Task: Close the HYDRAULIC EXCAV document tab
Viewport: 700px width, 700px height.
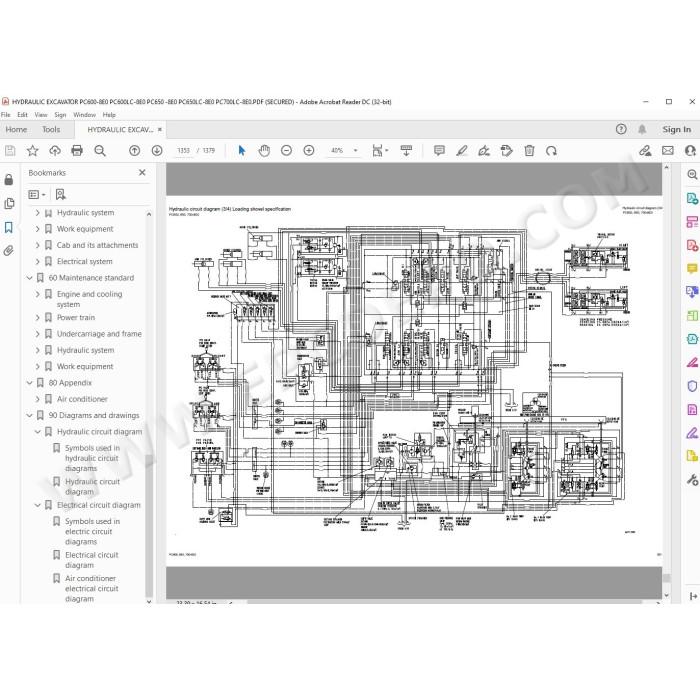Action: click(x=160, y=129)
